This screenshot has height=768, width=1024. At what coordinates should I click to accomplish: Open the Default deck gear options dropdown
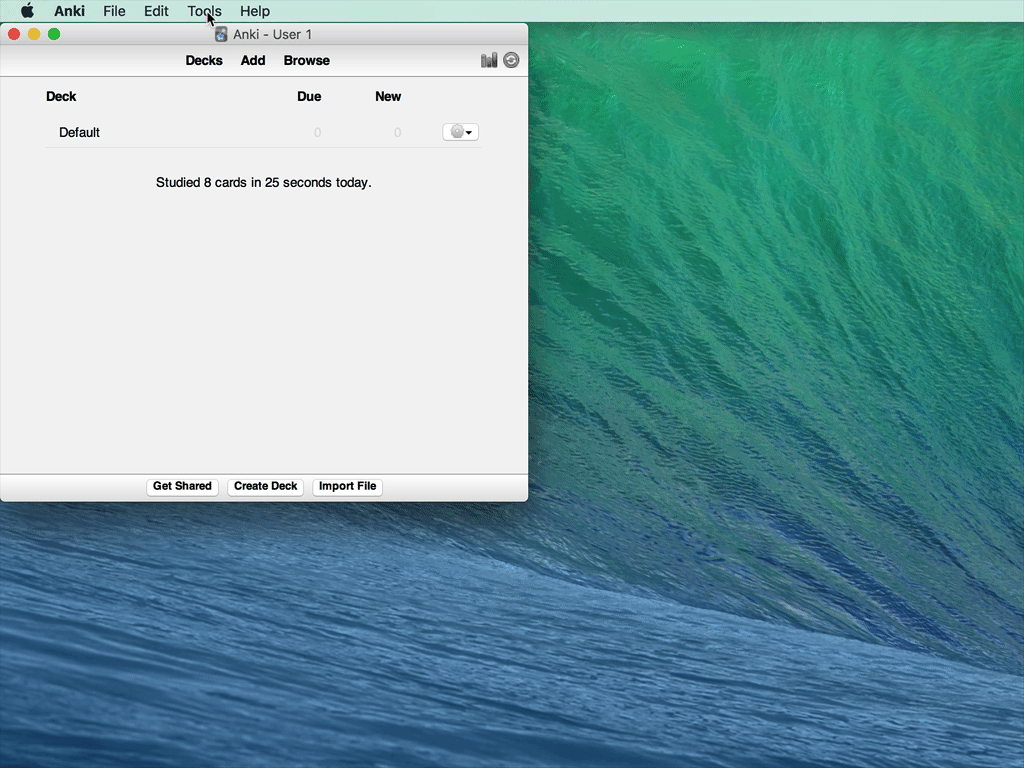(x=460, y=132)
